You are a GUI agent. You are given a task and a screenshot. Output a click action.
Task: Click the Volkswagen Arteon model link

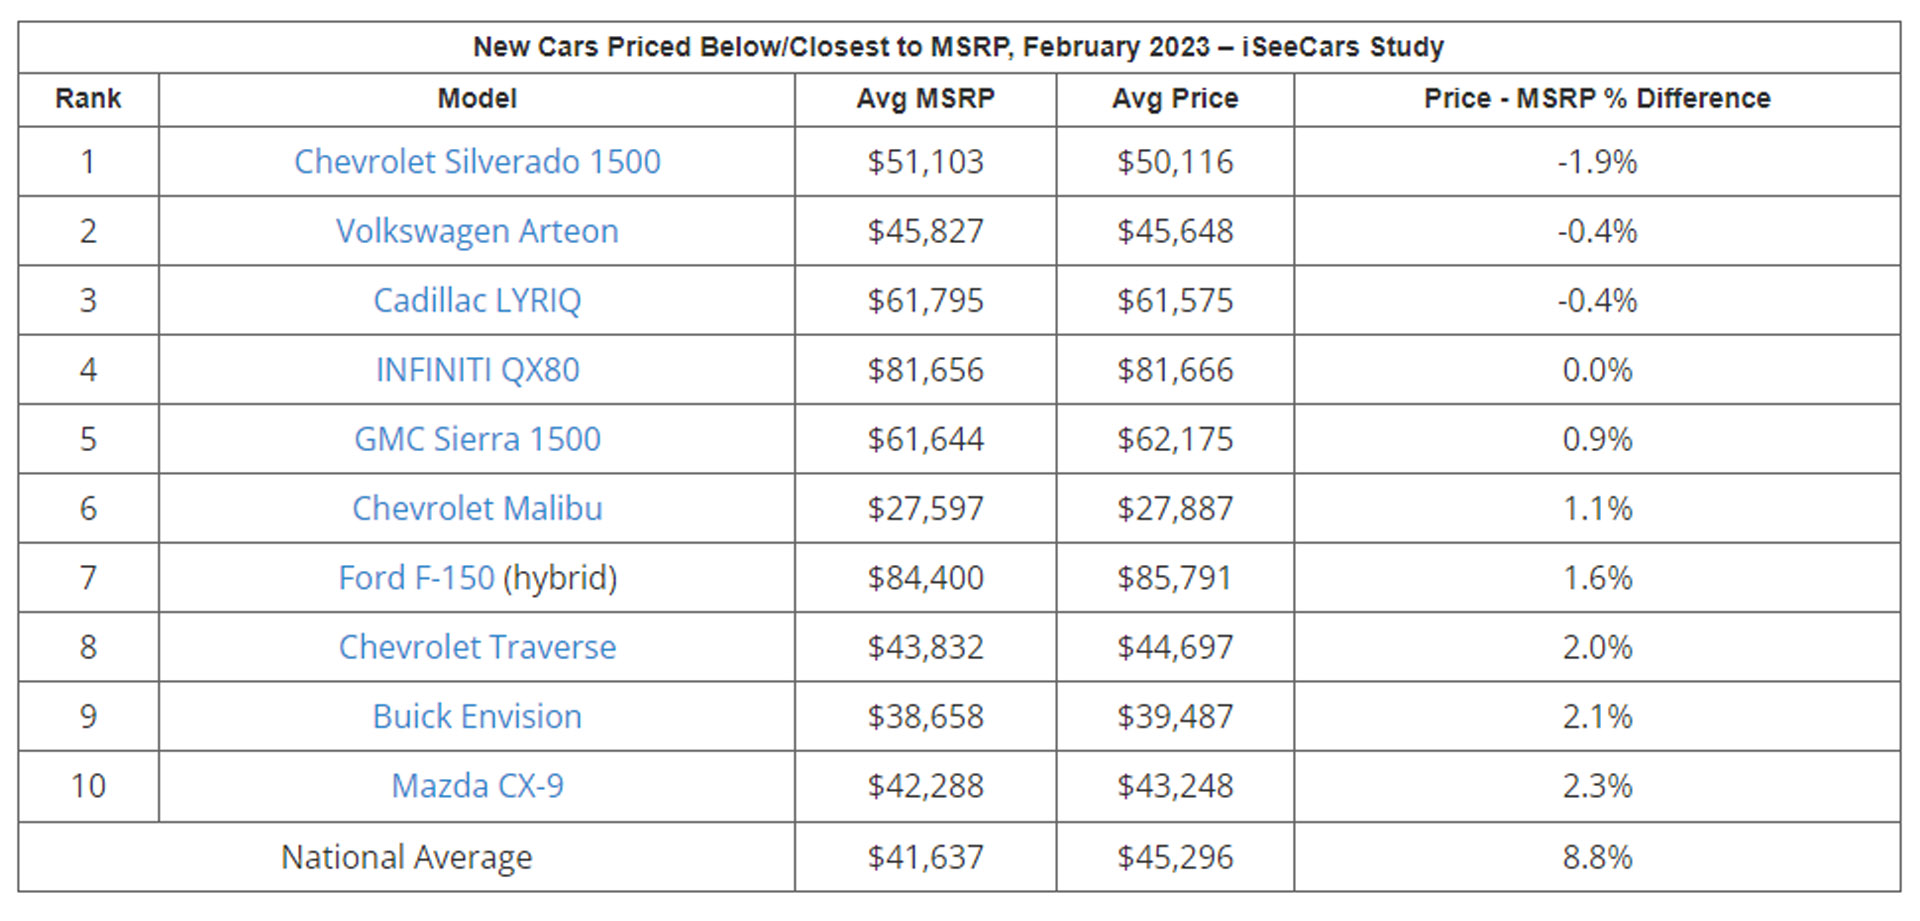477,231
